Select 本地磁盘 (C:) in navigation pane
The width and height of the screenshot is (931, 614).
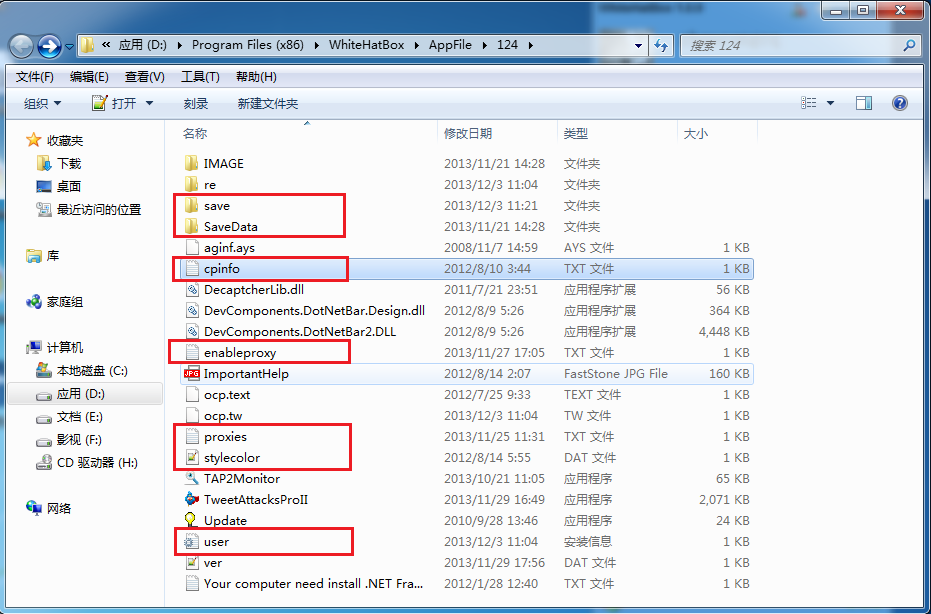point(92,370)
